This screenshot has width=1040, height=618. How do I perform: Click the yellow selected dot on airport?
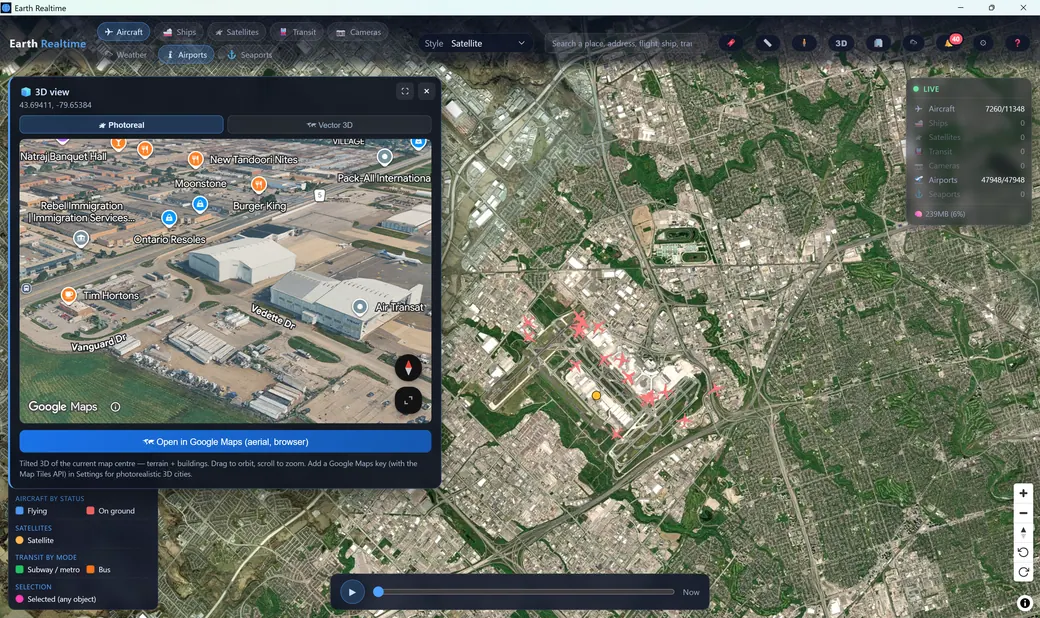pyautogui.click(x=596, y=395)
